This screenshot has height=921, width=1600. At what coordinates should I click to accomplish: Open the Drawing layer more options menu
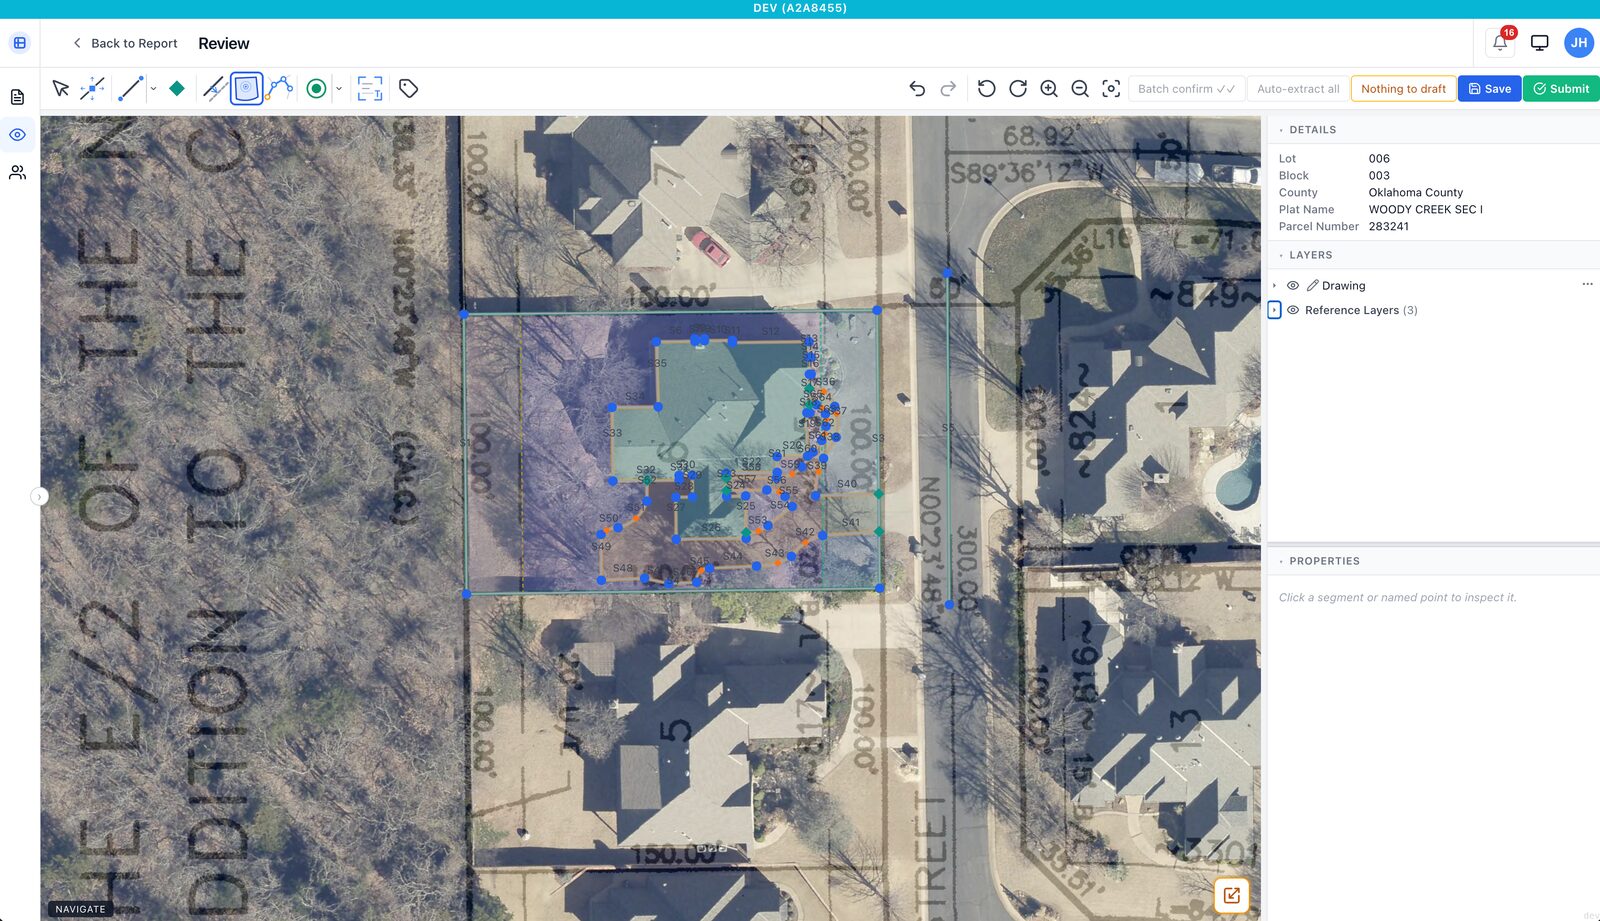pos(1587,284)
